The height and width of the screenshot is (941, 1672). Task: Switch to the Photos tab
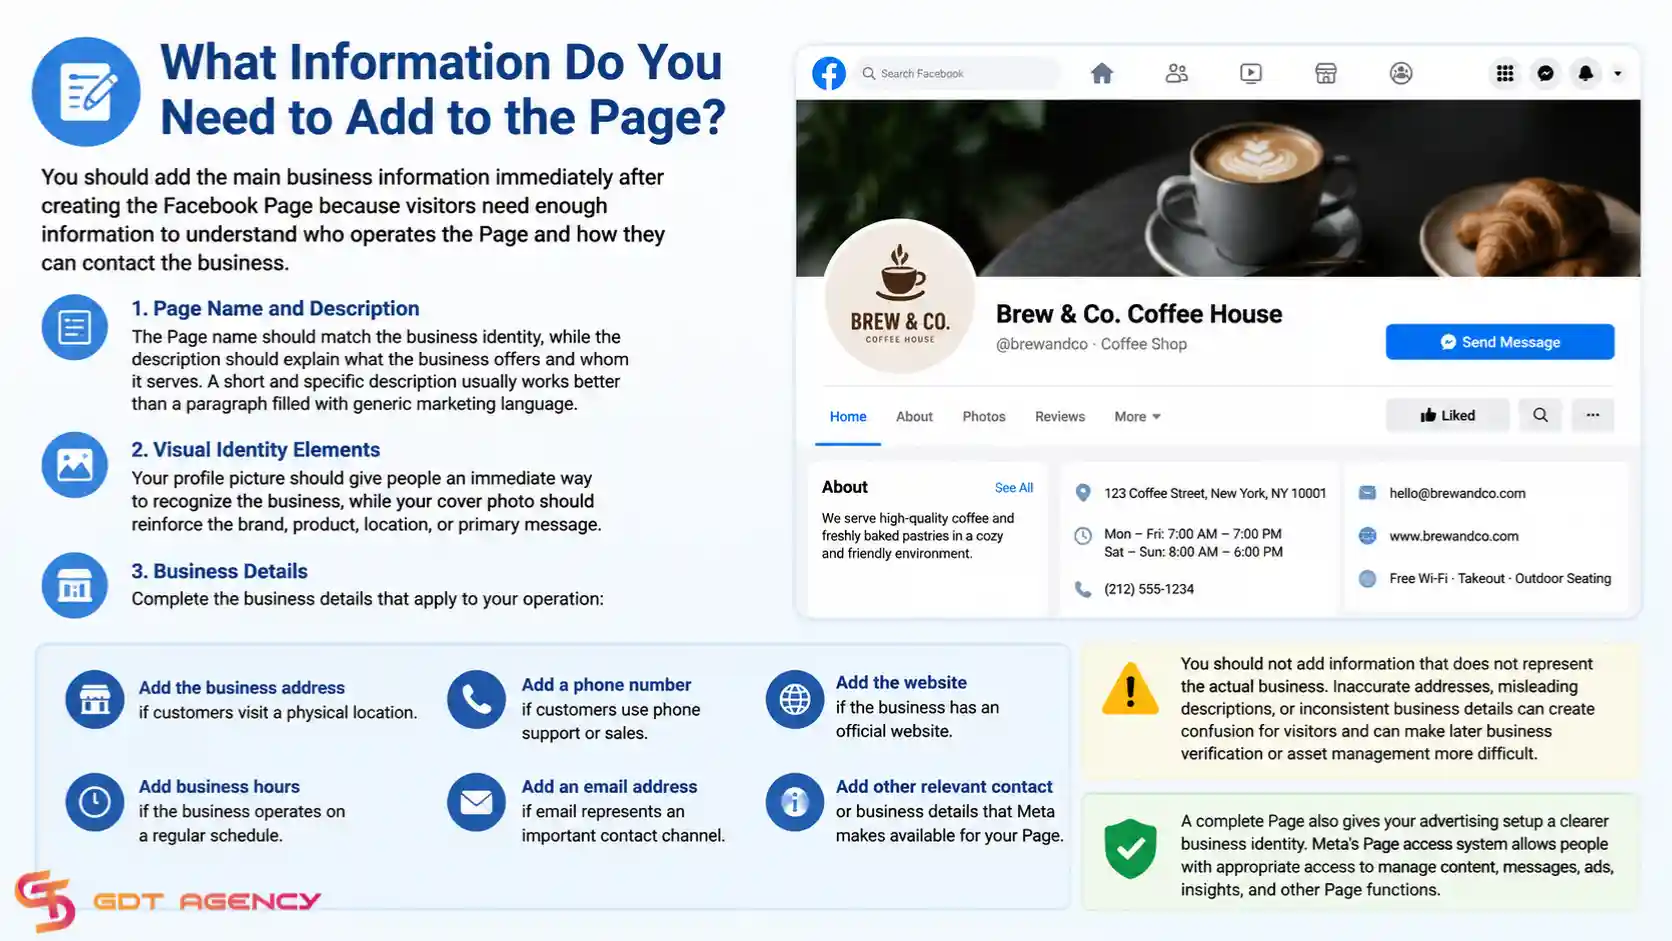tap(984, 417)
